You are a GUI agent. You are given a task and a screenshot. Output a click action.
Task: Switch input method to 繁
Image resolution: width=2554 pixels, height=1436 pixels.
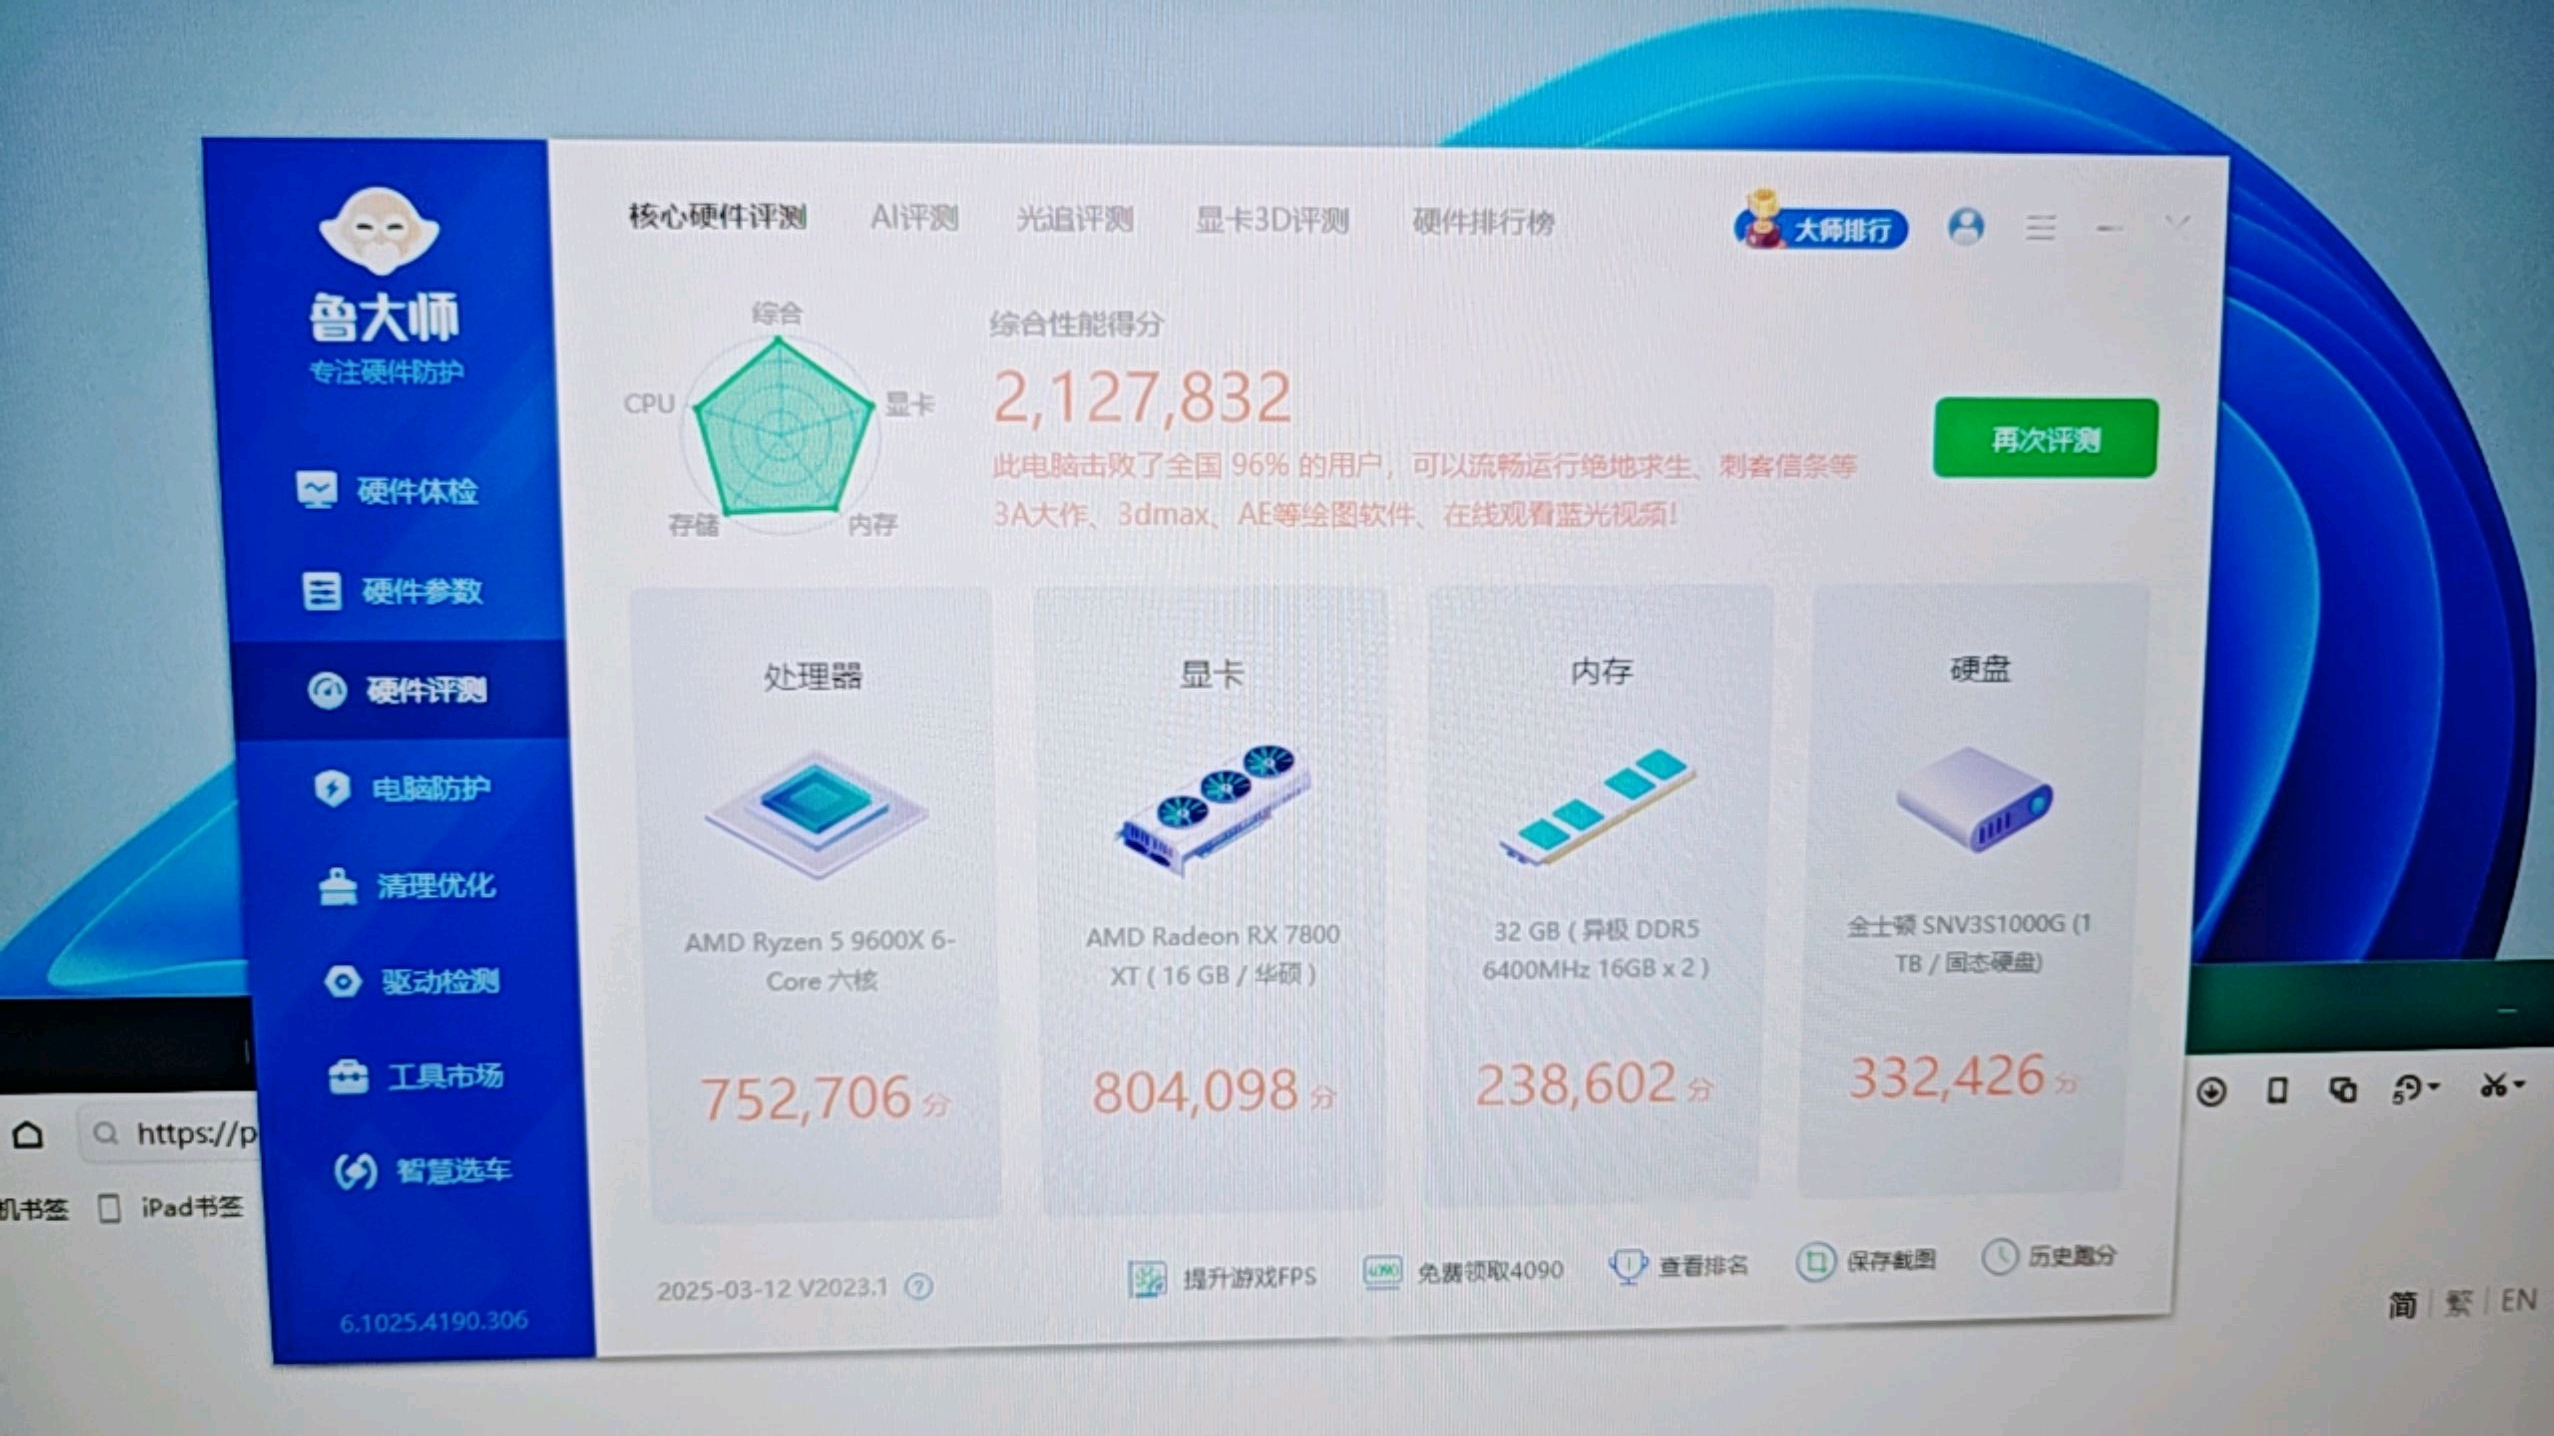(x=2458, y=1302)
